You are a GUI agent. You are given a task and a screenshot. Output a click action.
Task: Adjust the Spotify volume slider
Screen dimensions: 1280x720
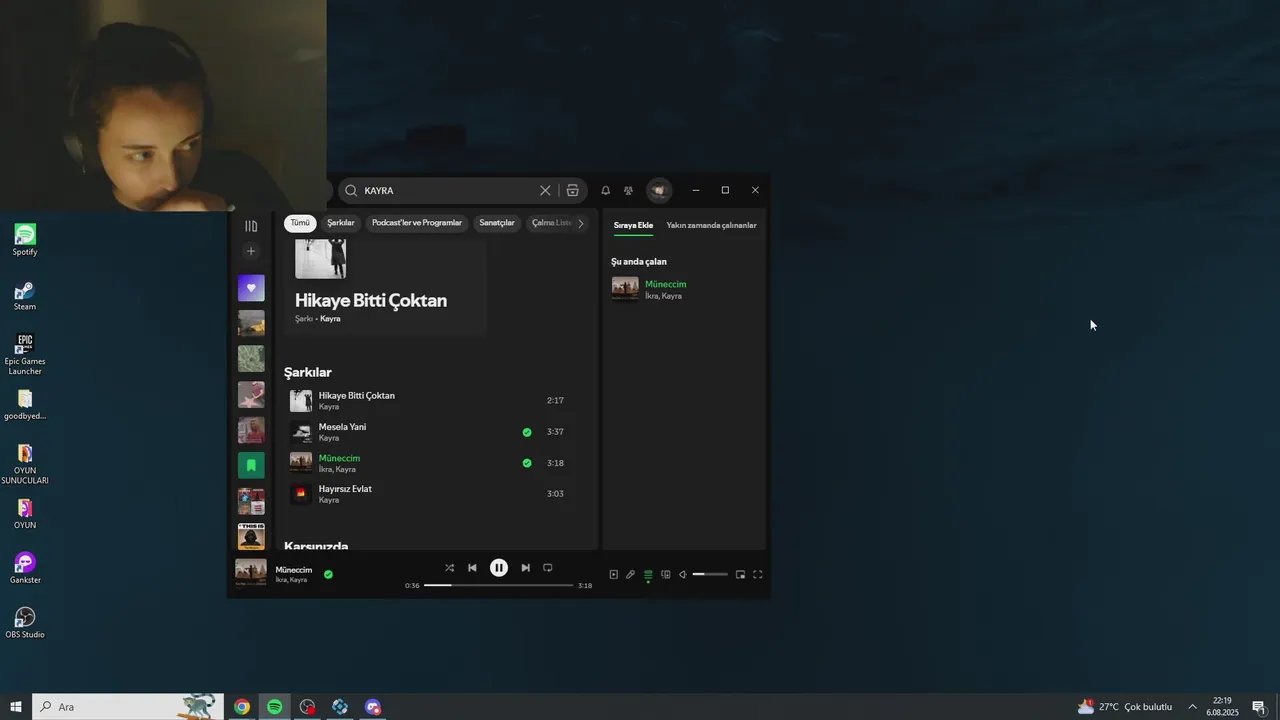coord(710,574)
